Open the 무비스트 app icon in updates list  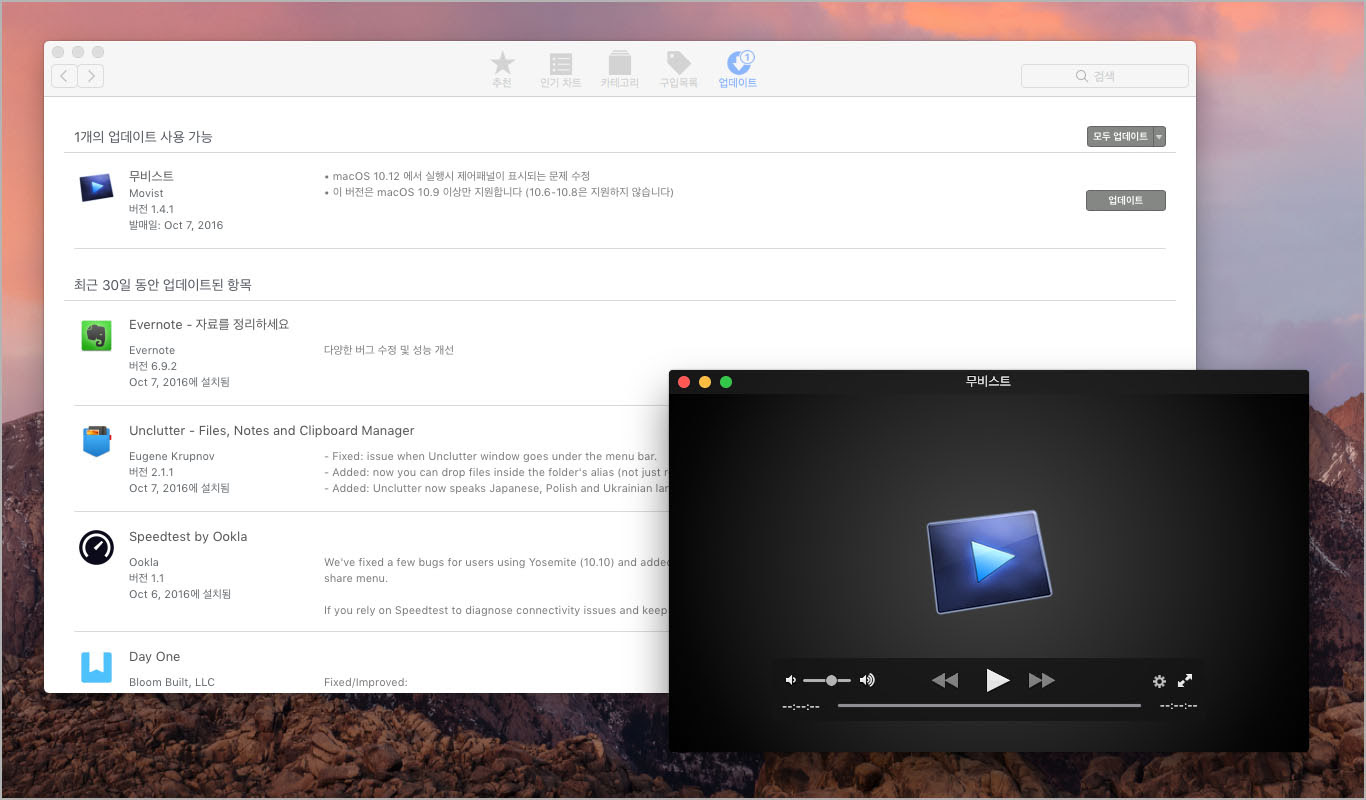pos(96,188)
